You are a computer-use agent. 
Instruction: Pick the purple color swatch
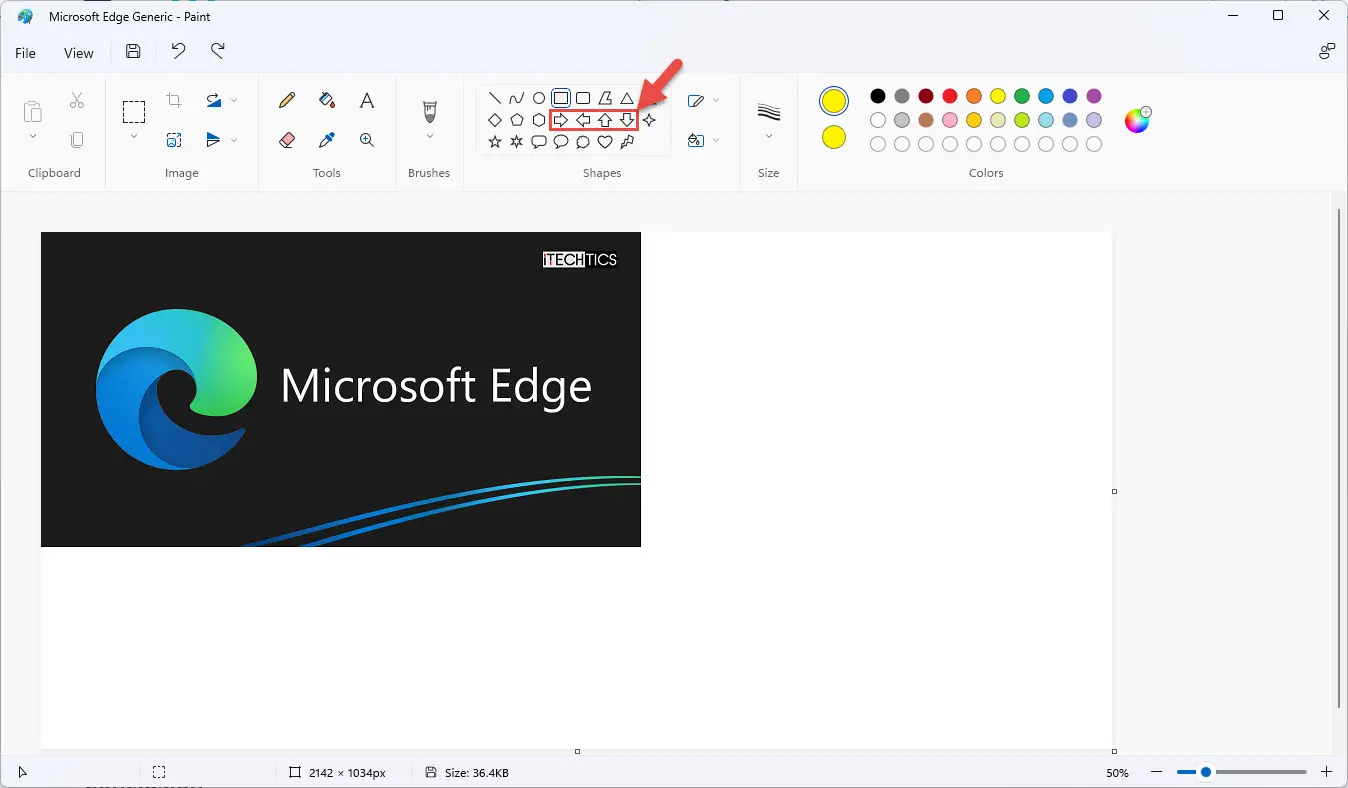click(x=1094, y=96)
